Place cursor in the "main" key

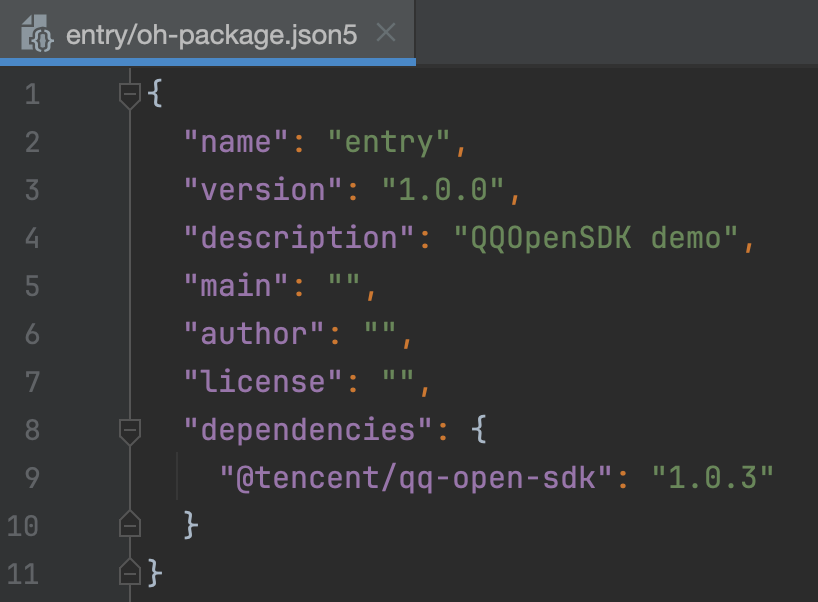pyautogui.click(x=236, y=286)
